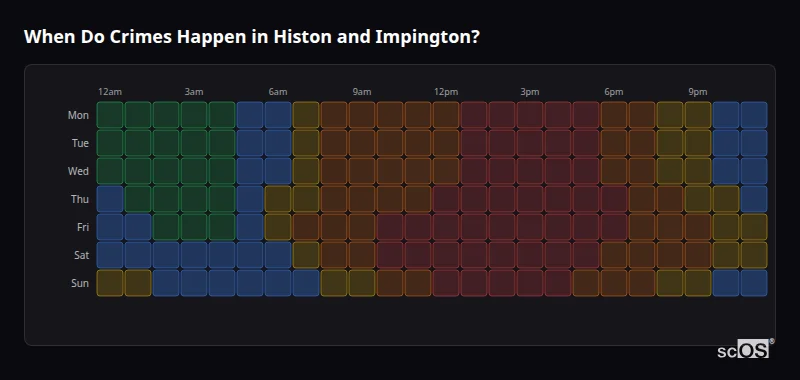Click the Tuesday 9pm yellow cell

point(697,143)
